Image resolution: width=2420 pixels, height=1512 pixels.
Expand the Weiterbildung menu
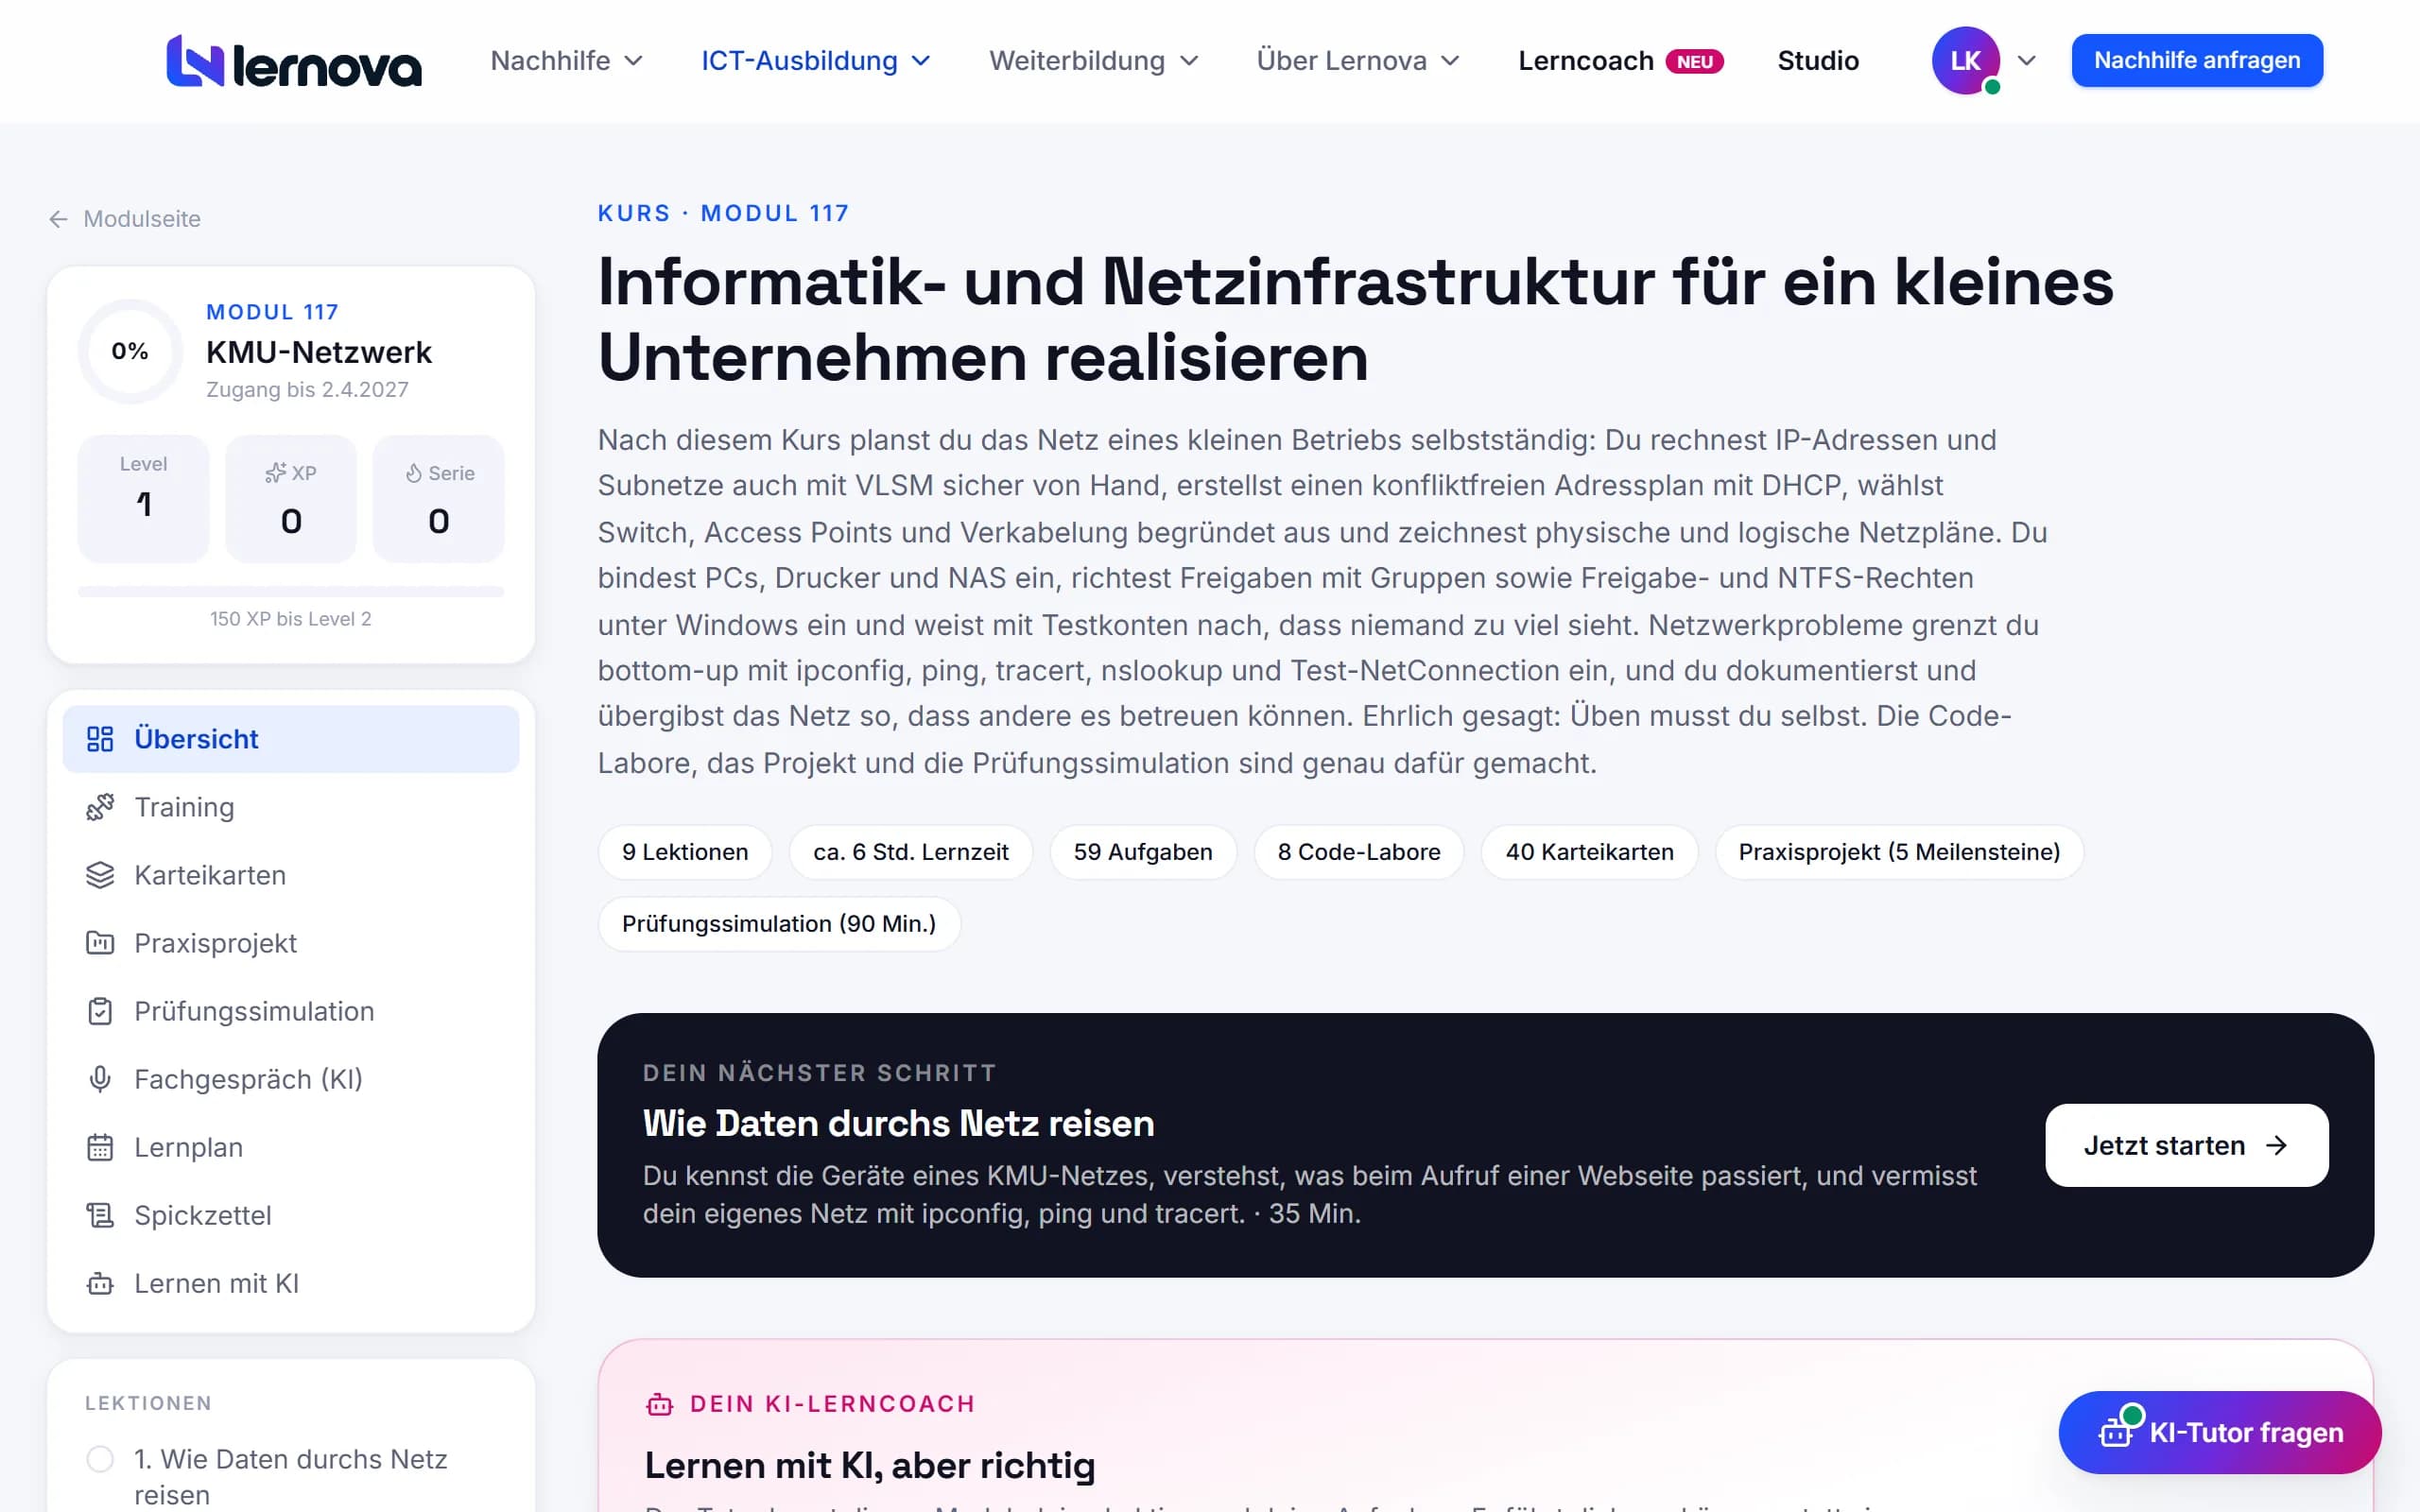point(1093,61)
